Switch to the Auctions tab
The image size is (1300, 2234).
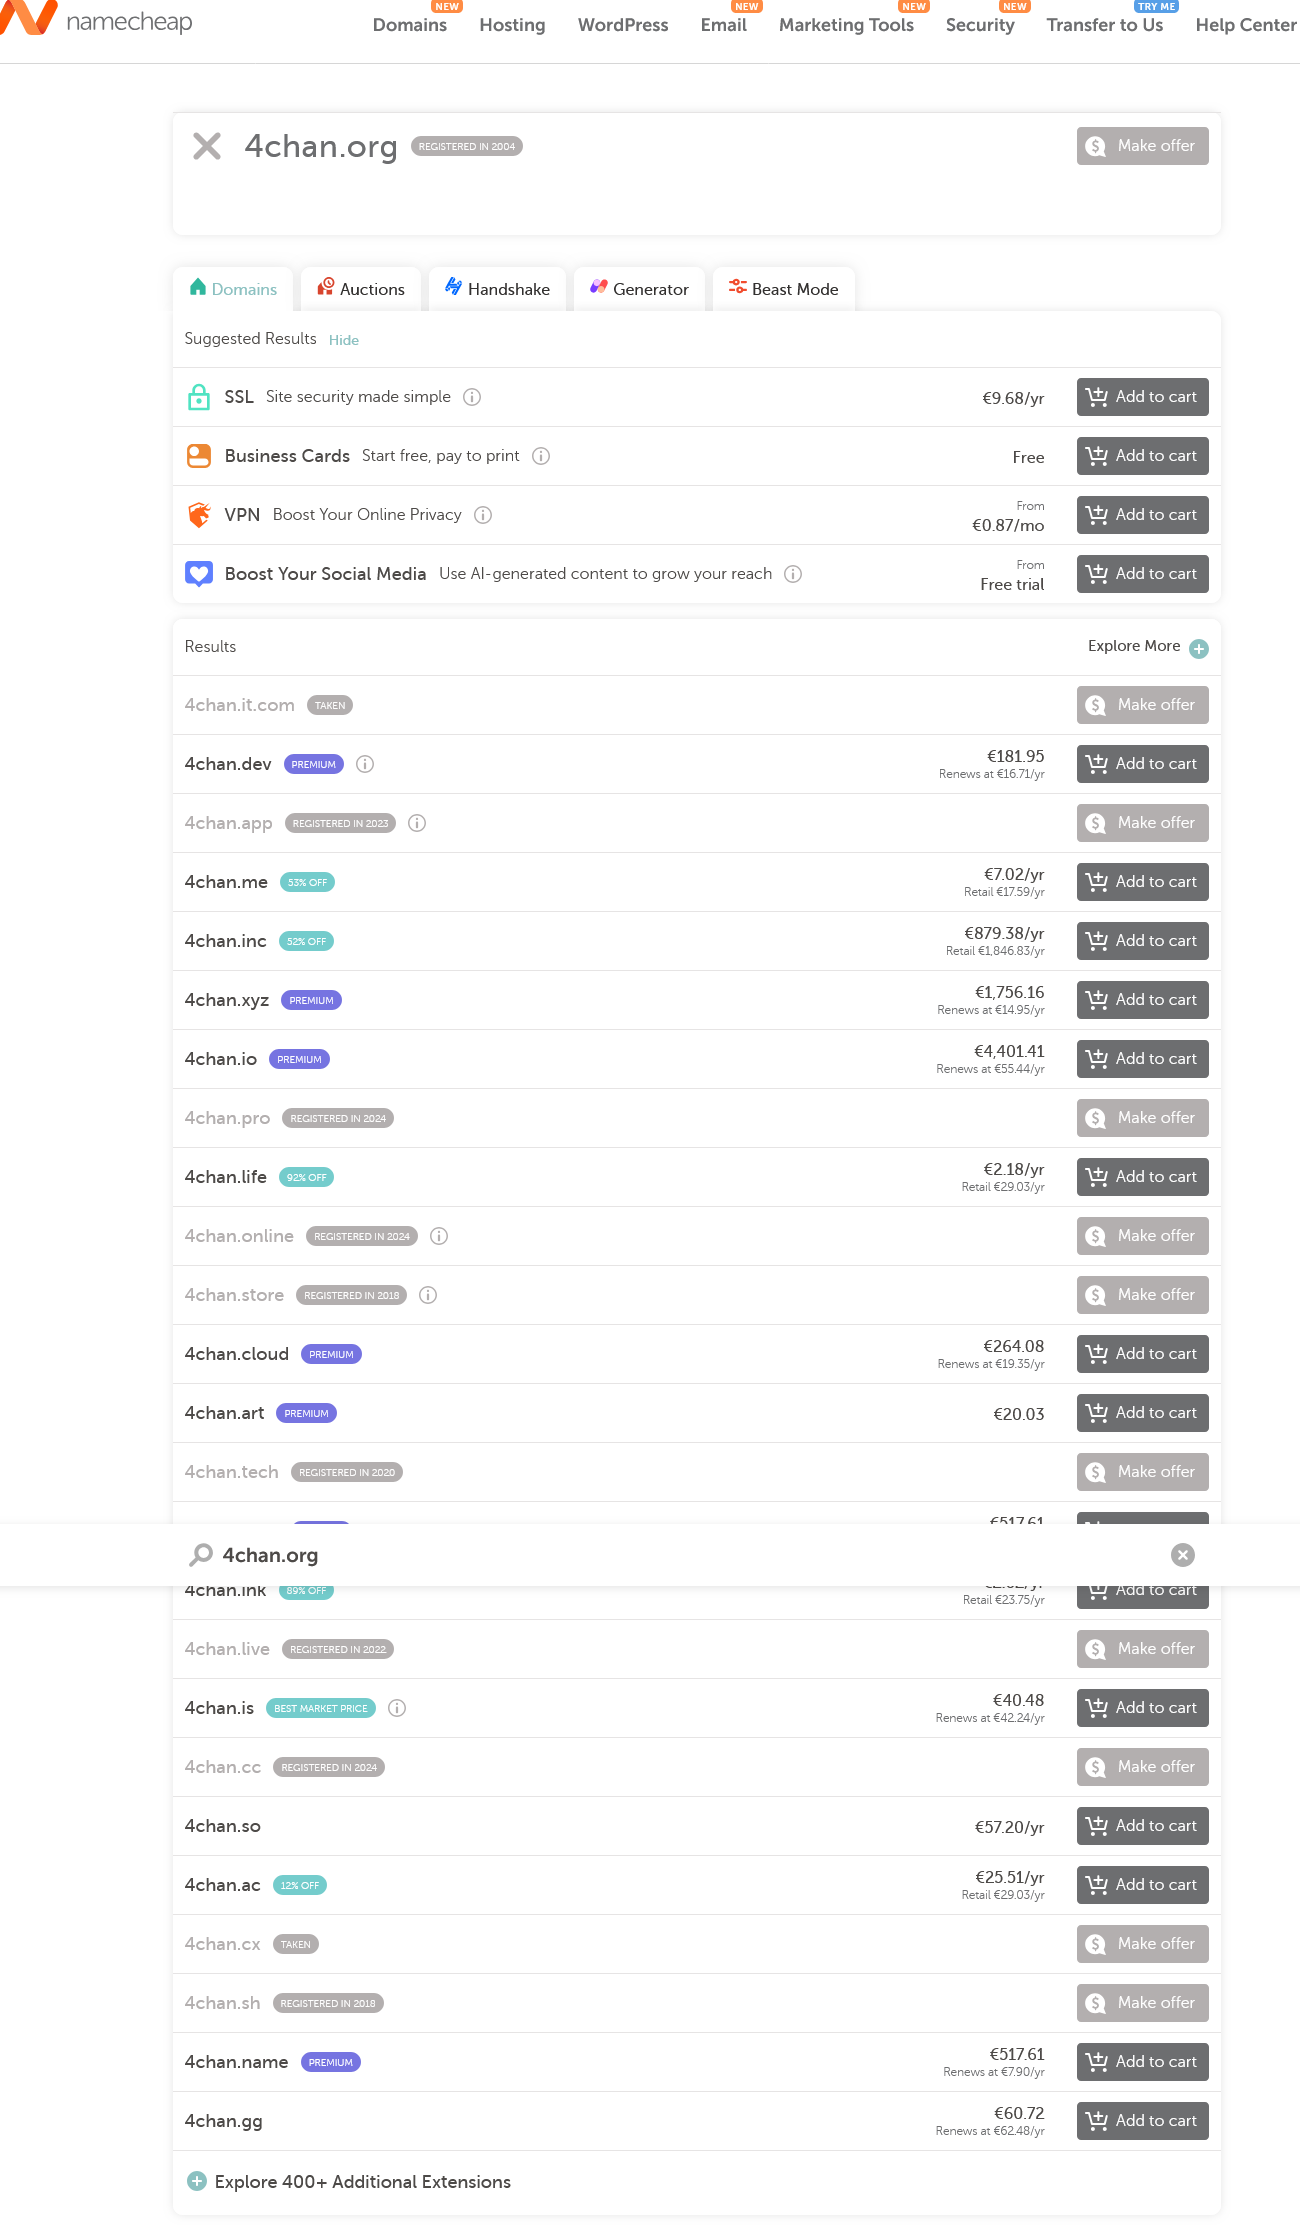coord(361,289)
